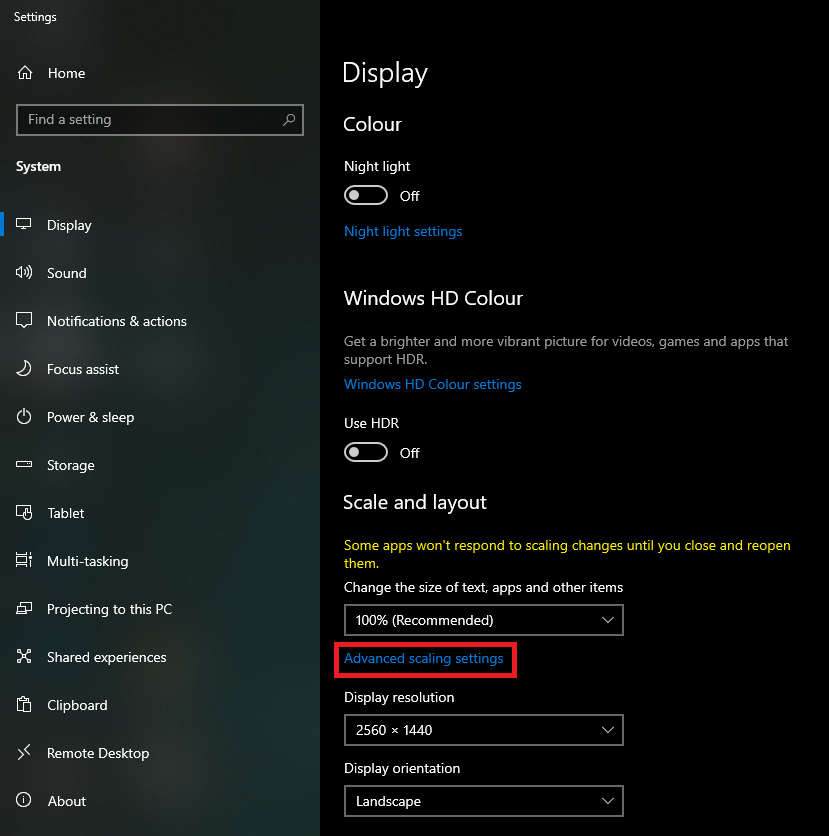
Task: Click 'Change the size of text, apps' label
Action: (484, 588)
